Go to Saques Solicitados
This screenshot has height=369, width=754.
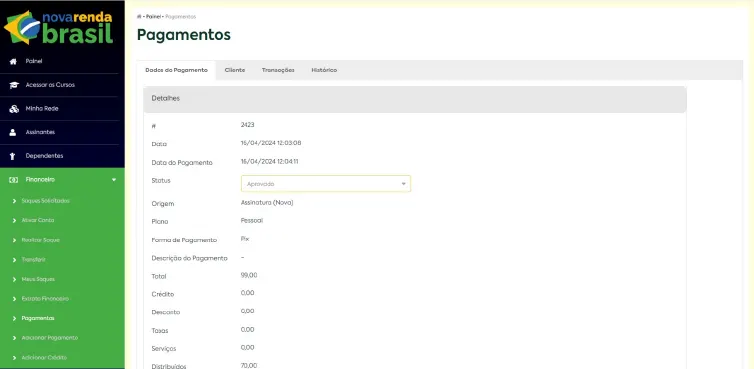(46, 201)
